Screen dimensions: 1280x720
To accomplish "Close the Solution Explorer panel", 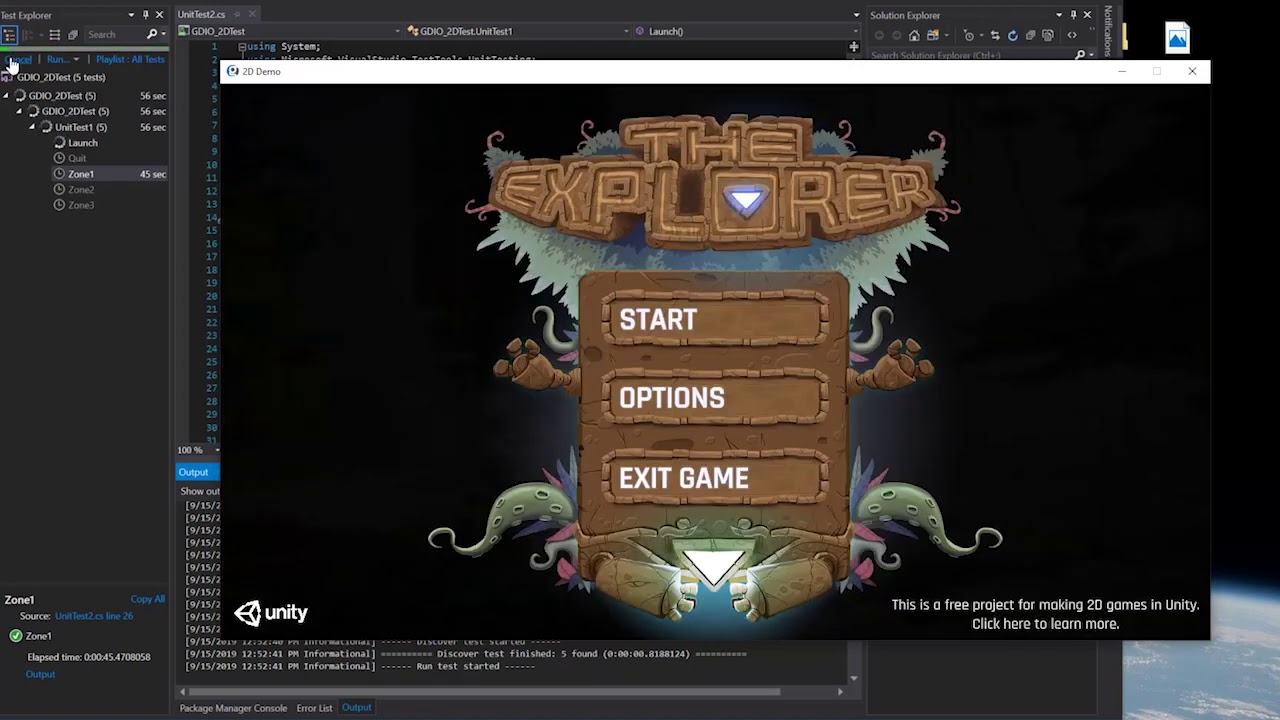I will tap(1087, 15).
